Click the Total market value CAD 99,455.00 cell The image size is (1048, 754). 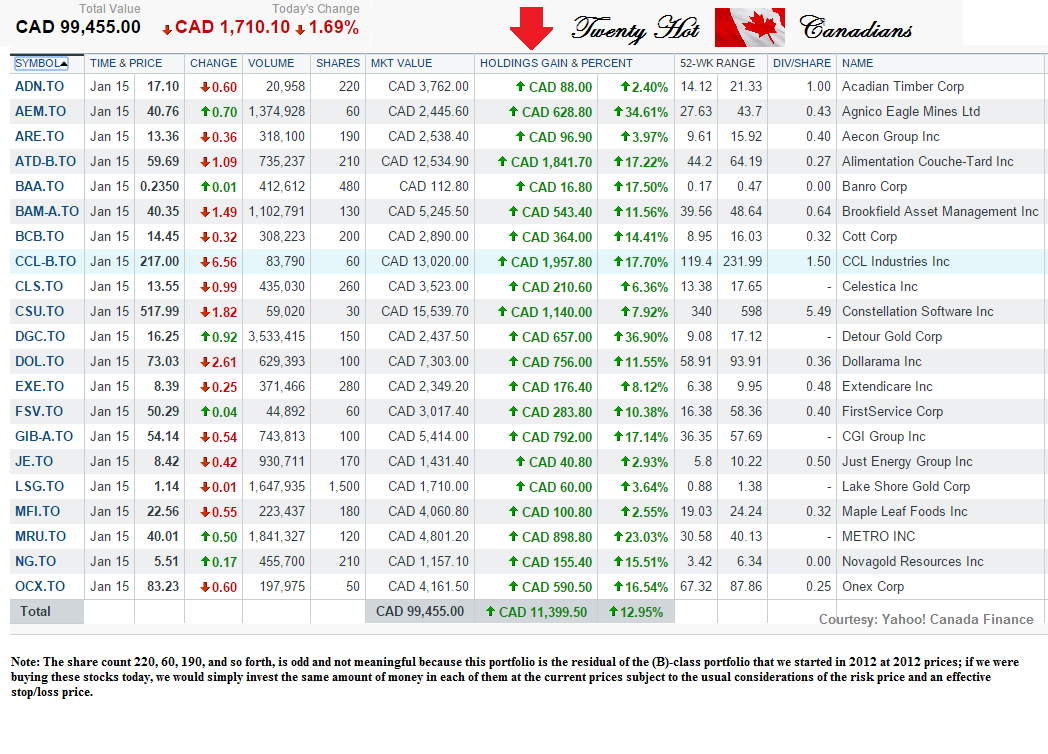click(x=420, y=611)
